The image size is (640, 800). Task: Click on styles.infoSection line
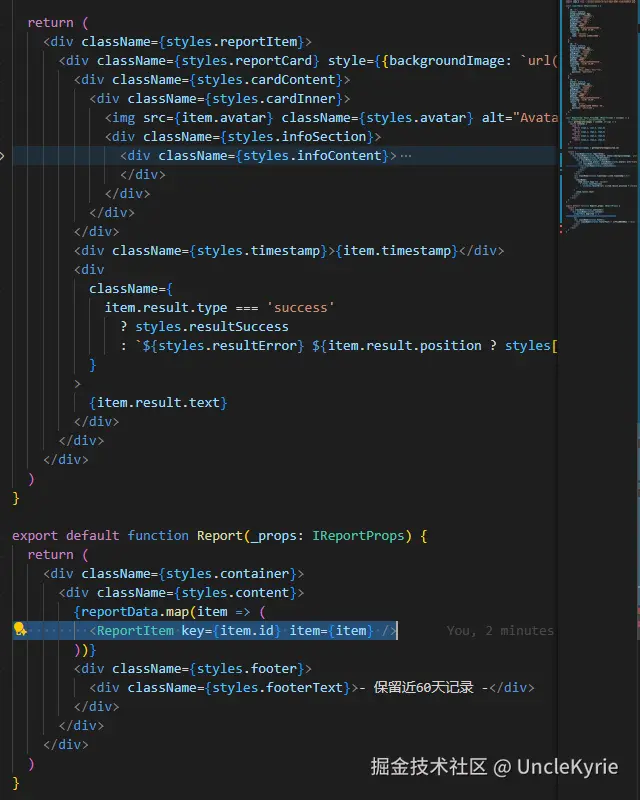(297, 137)
